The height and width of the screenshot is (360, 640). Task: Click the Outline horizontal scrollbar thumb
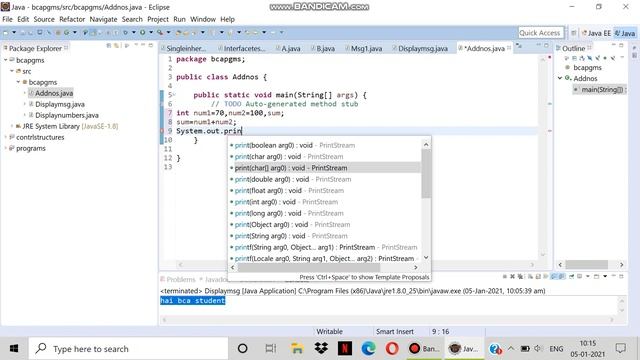coord(587,264)
